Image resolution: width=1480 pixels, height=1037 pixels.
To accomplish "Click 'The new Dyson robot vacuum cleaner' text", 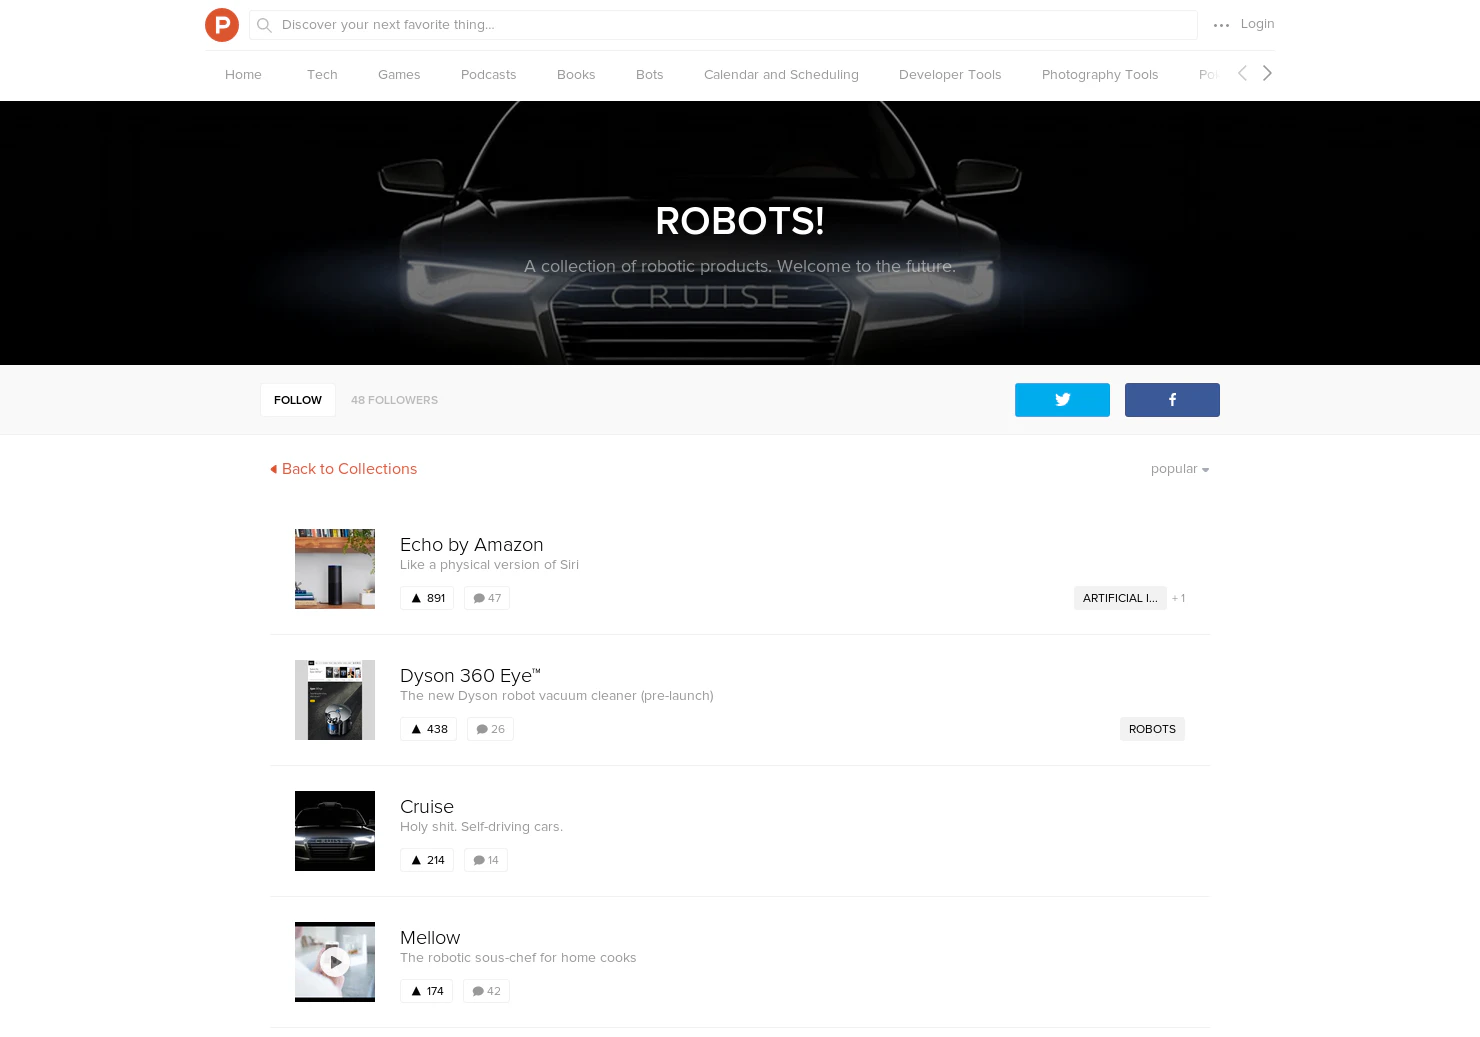I will pos(557,696).
